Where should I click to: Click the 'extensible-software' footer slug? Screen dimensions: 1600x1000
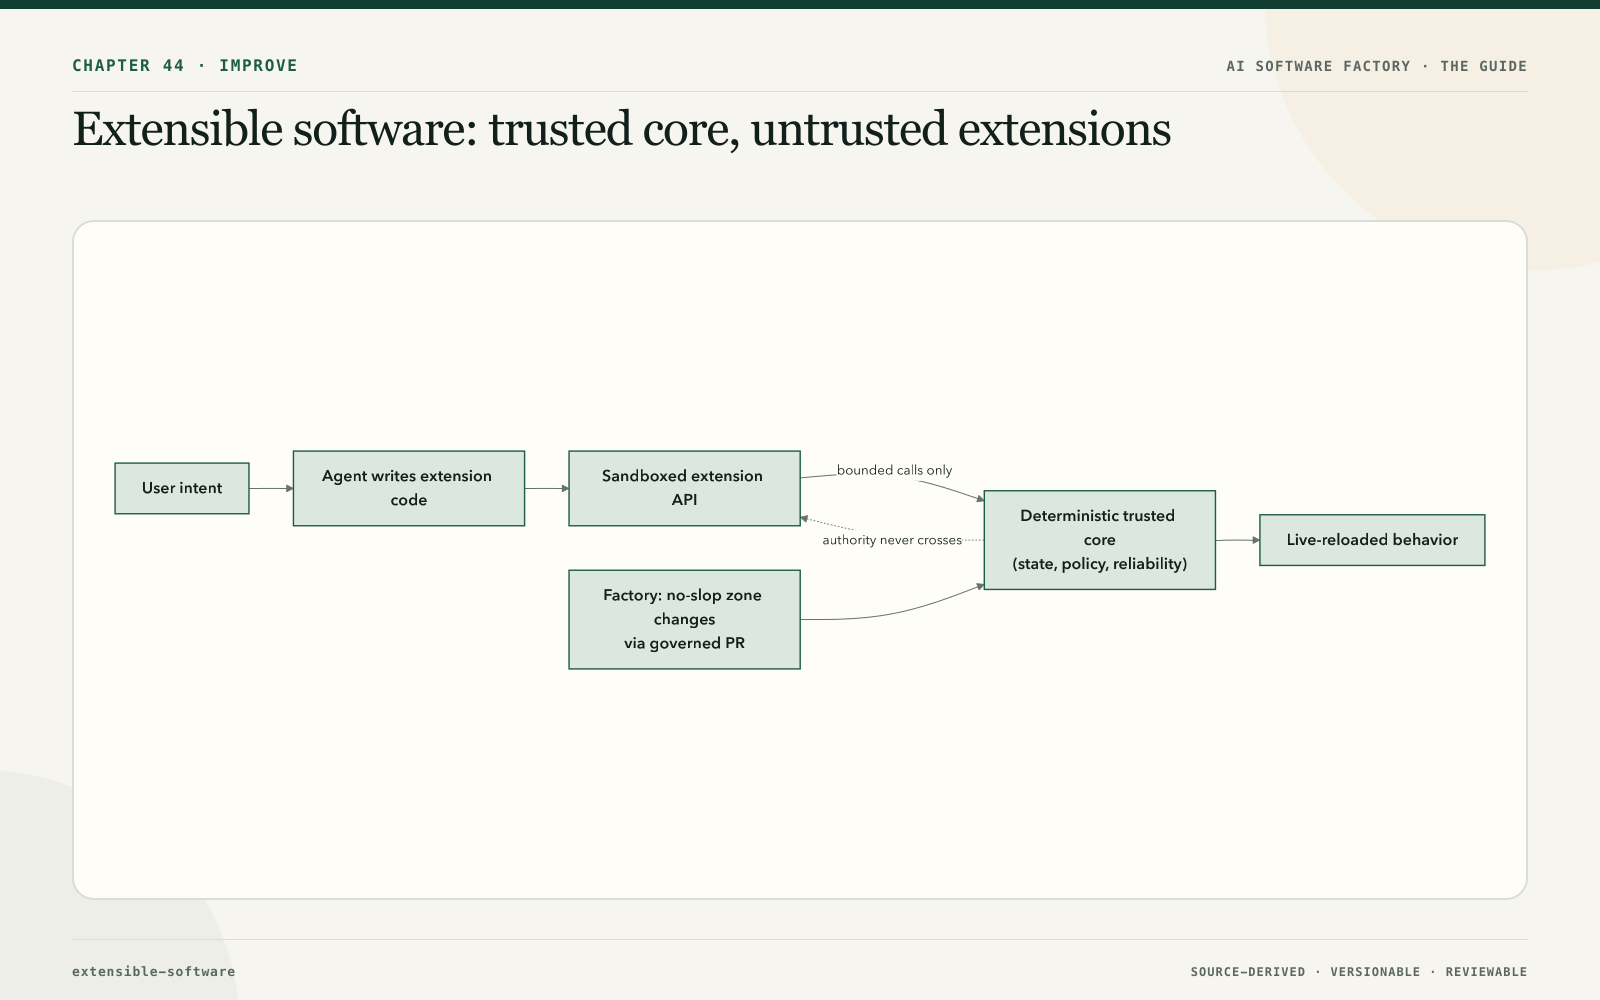154,971
